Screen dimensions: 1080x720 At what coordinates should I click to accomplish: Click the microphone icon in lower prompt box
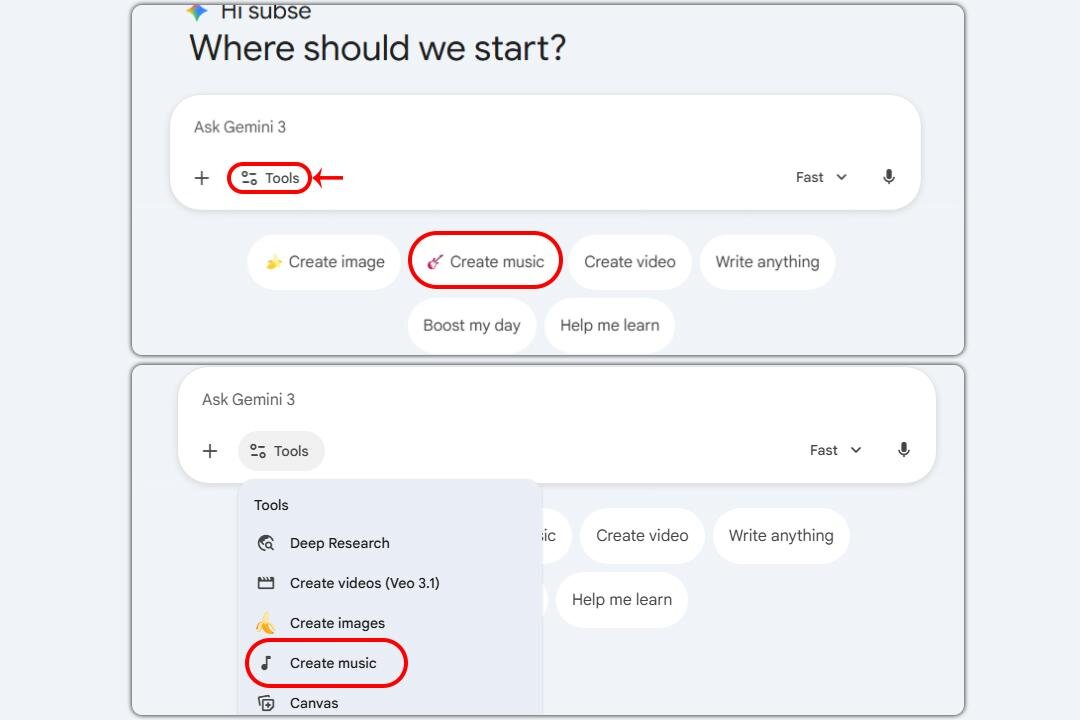point(904,450)
